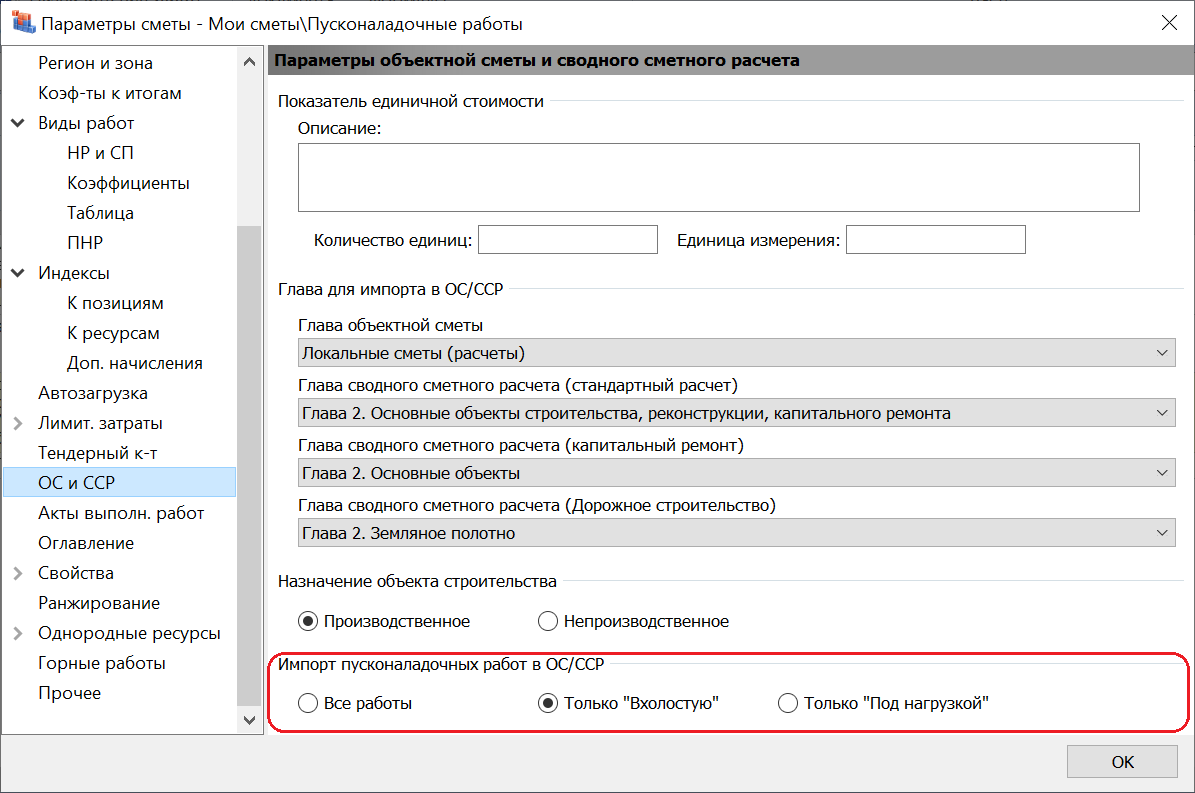Collapse the Индексы tree node
The width and height of the screenshot is (1195, 793).
pos(18,273)
